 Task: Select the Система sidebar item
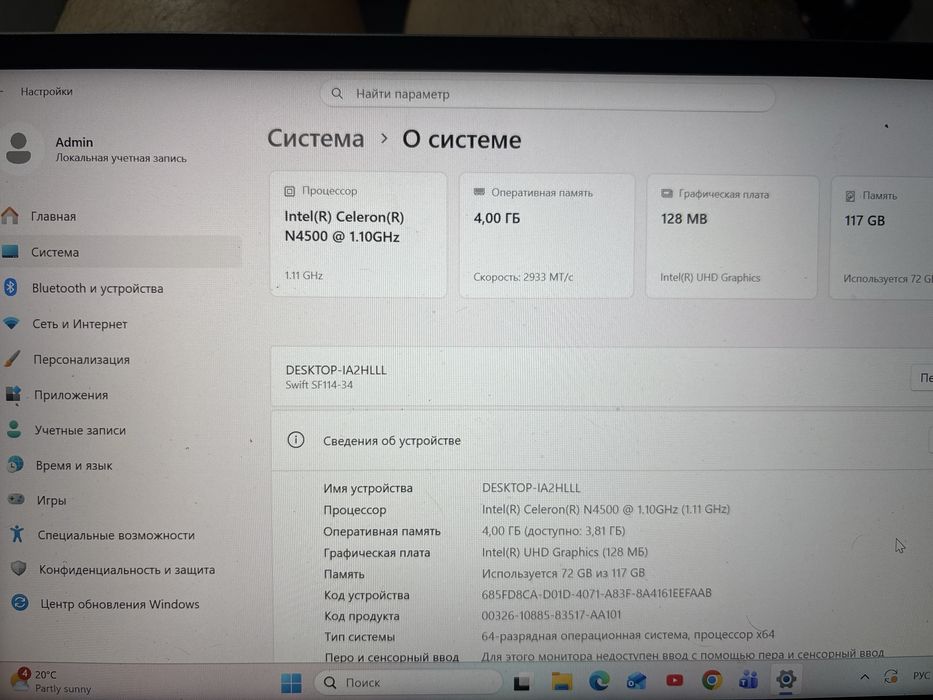pos(119,252)
